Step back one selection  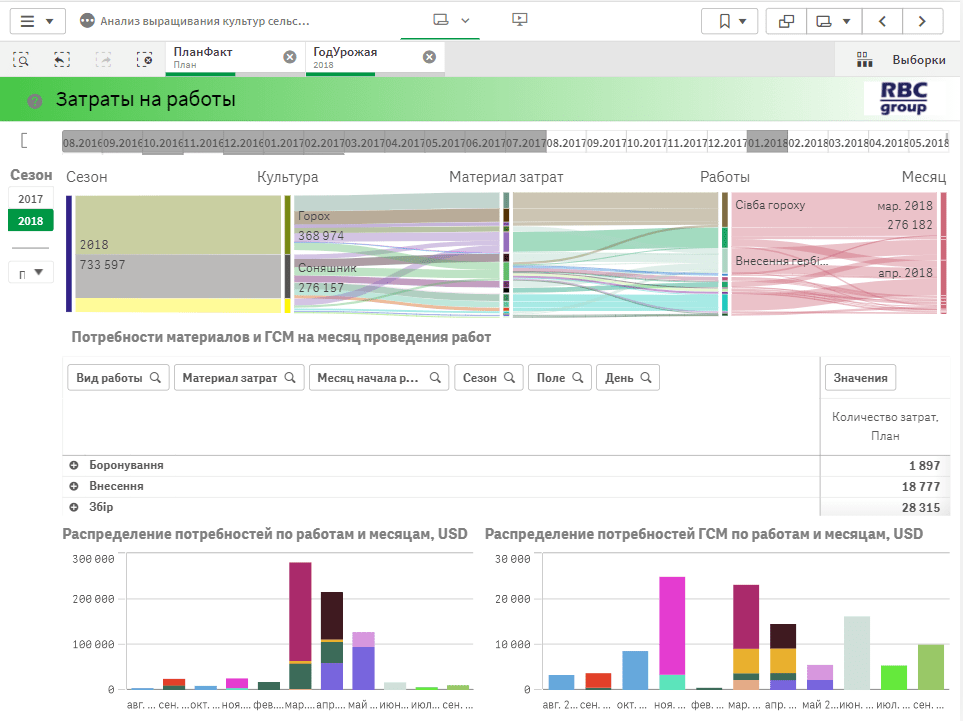tap(62, 59)
